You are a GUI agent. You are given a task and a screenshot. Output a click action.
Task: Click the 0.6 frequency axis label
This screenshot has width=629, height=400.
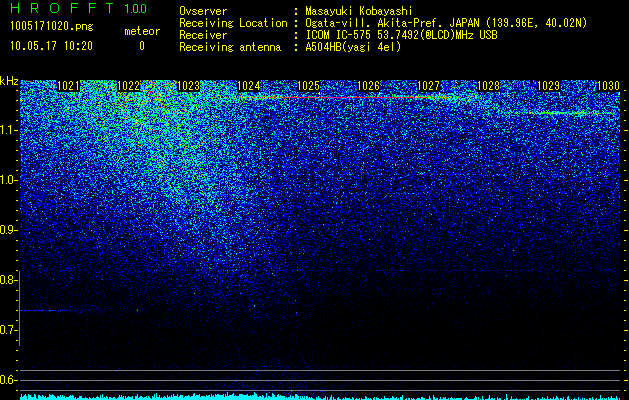[8, 380]
